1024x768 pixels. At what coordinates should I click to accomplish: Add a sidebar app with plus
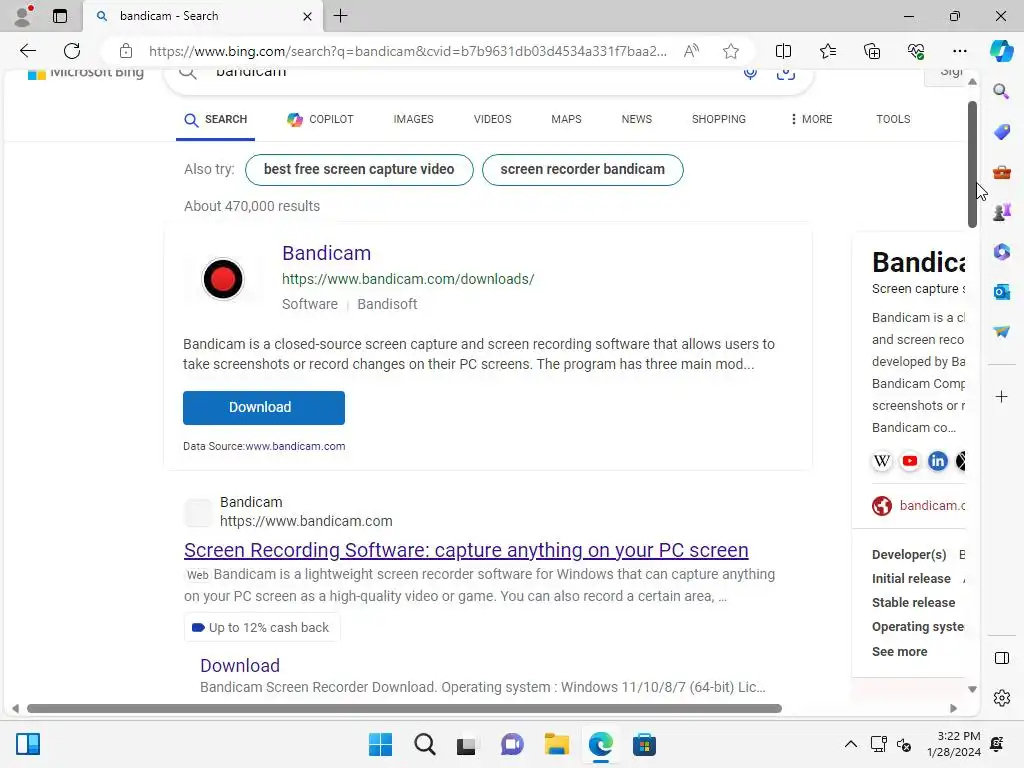1001,396
